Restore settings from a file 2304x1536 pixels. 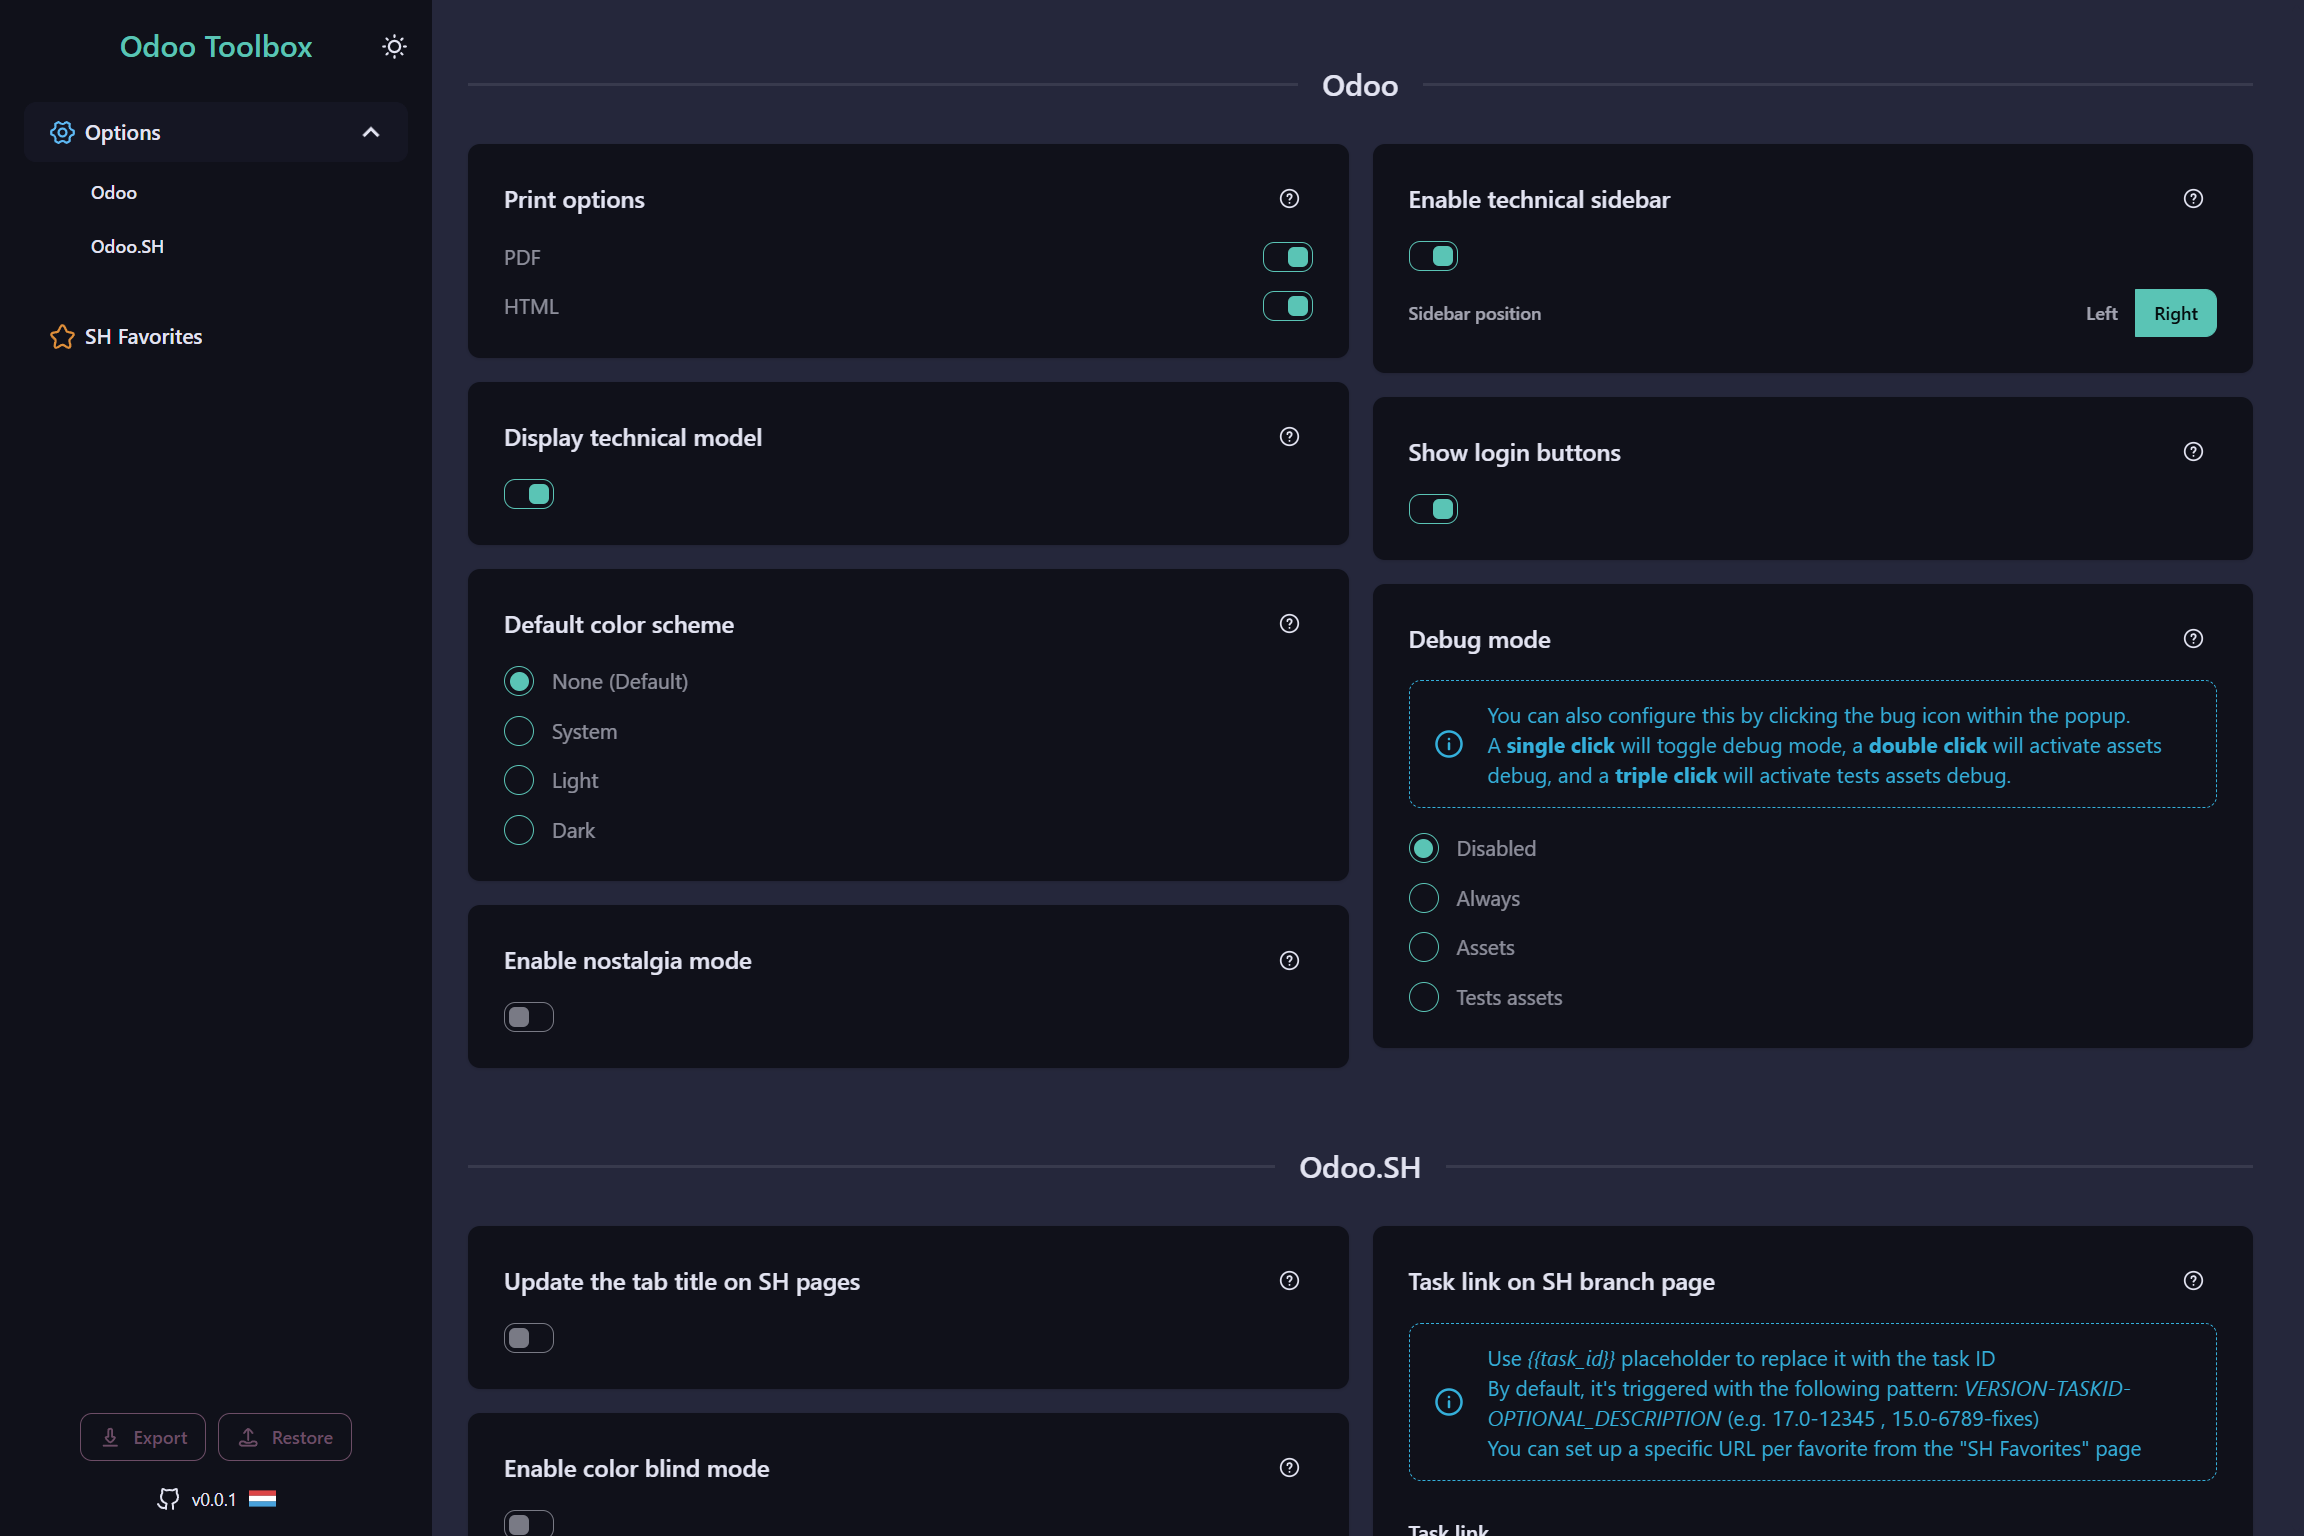(284, 1436)
